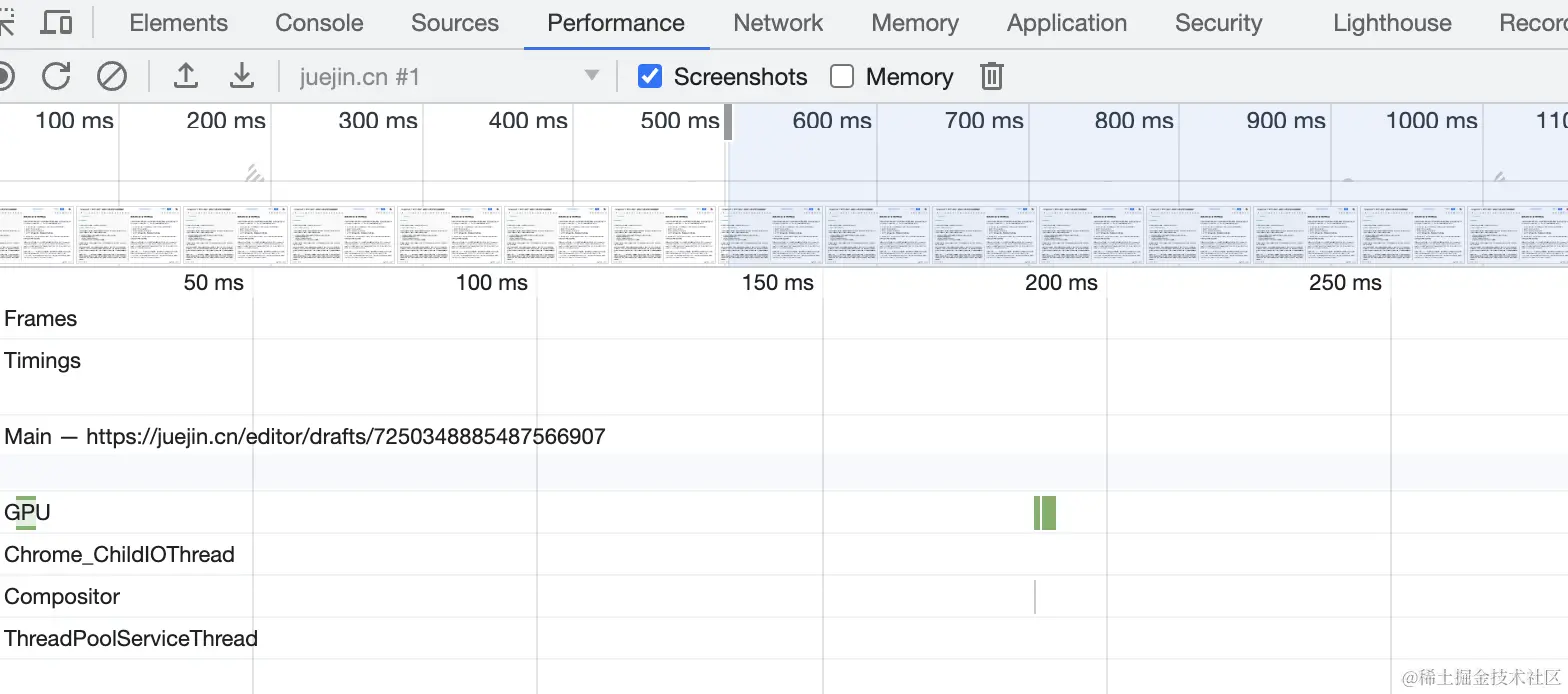1568x694 pixels.
Task: Enable the Memory checkbox
Action: pyautogui.click(x=842, y=76)
